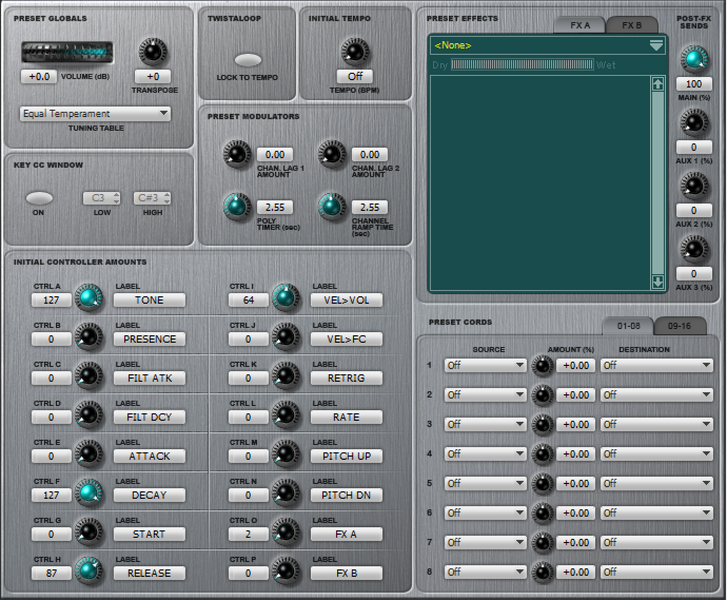
Task: Click the Main send 100 value field
Action: 694,84
